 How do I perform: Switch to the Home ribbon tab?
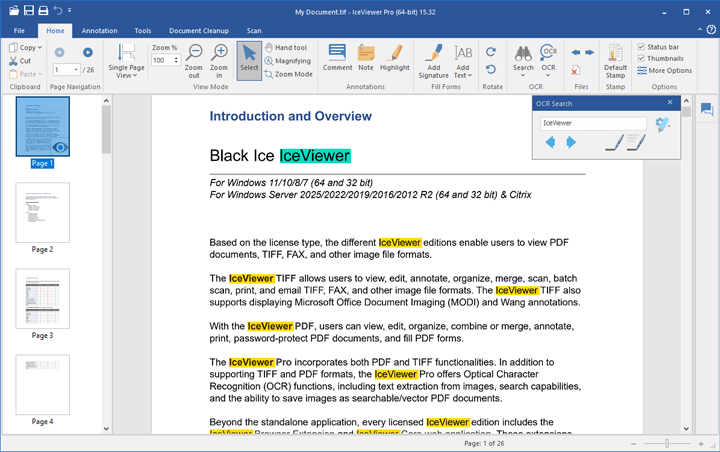point(55,31)
